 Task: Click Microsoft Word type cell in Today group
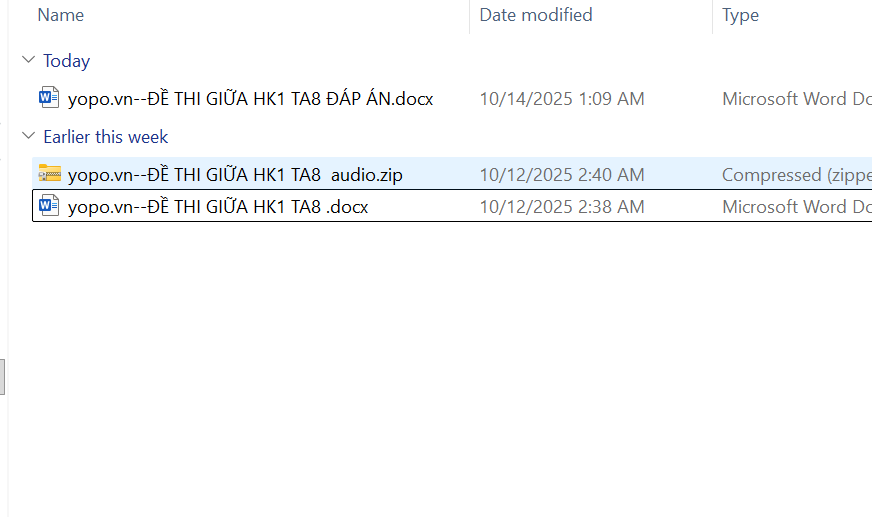[x=795, y=99]
